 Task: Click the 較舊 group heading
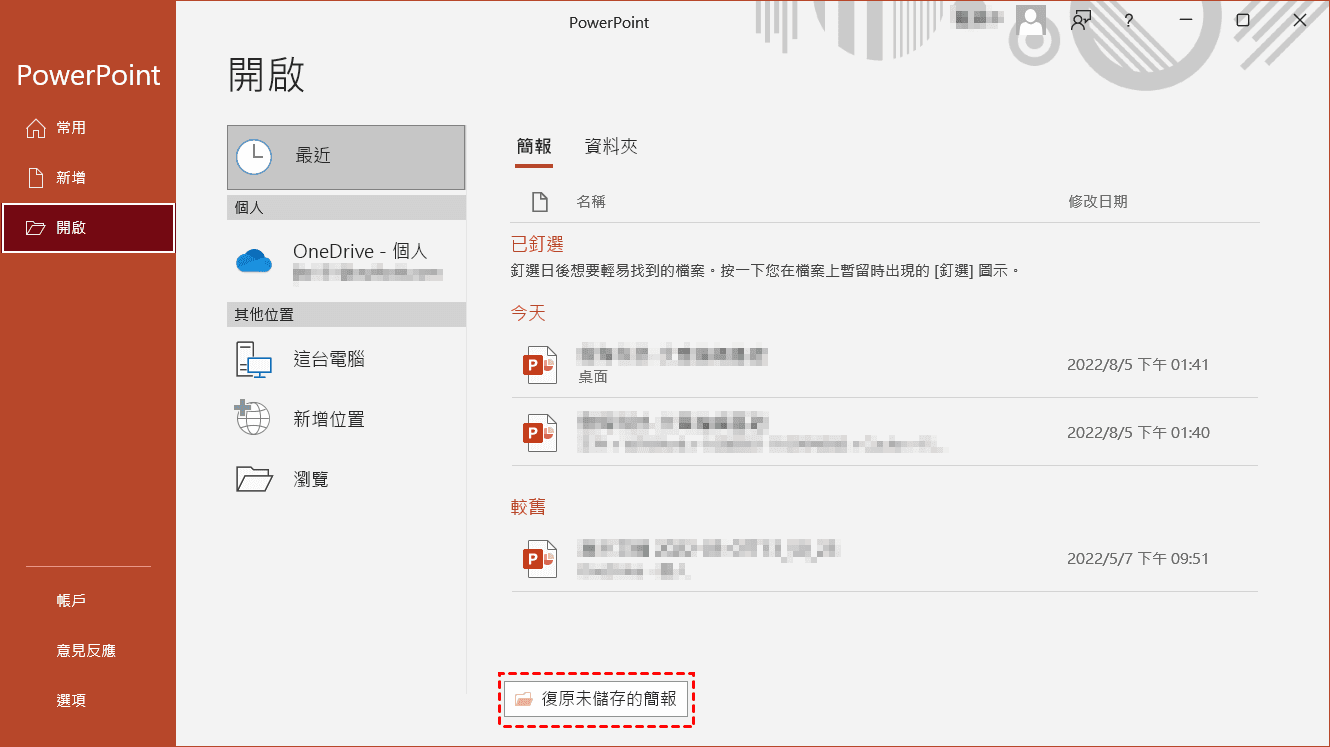click(529, 508)
